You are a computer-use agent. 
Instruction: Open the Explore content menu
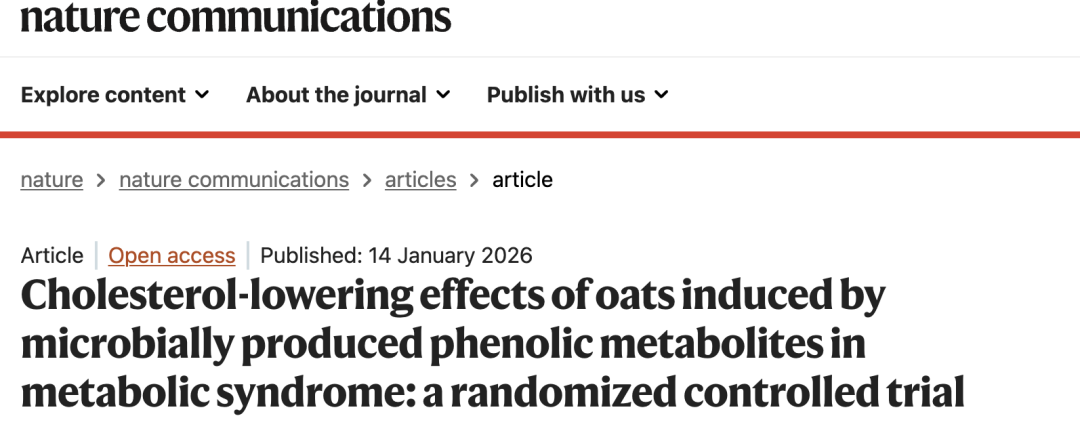[103, 95]
